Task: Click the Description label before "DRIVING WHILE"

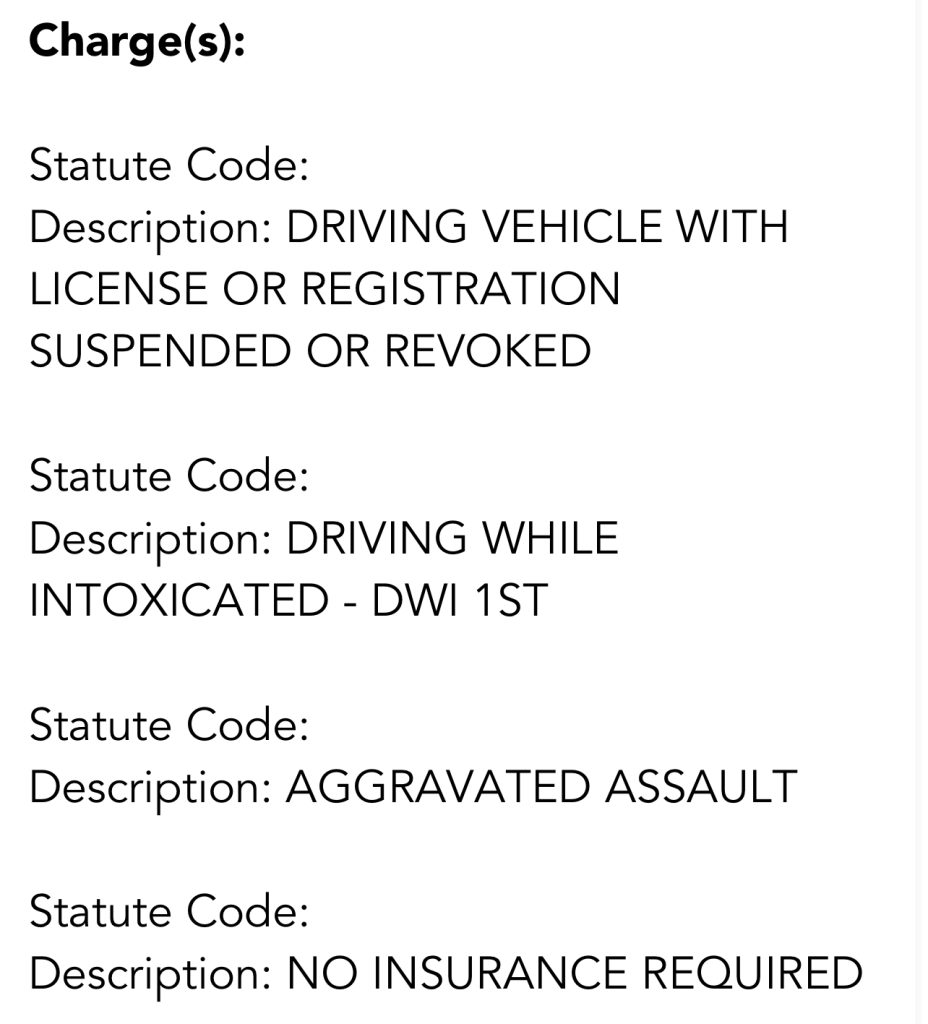Action: click(150, 539)
